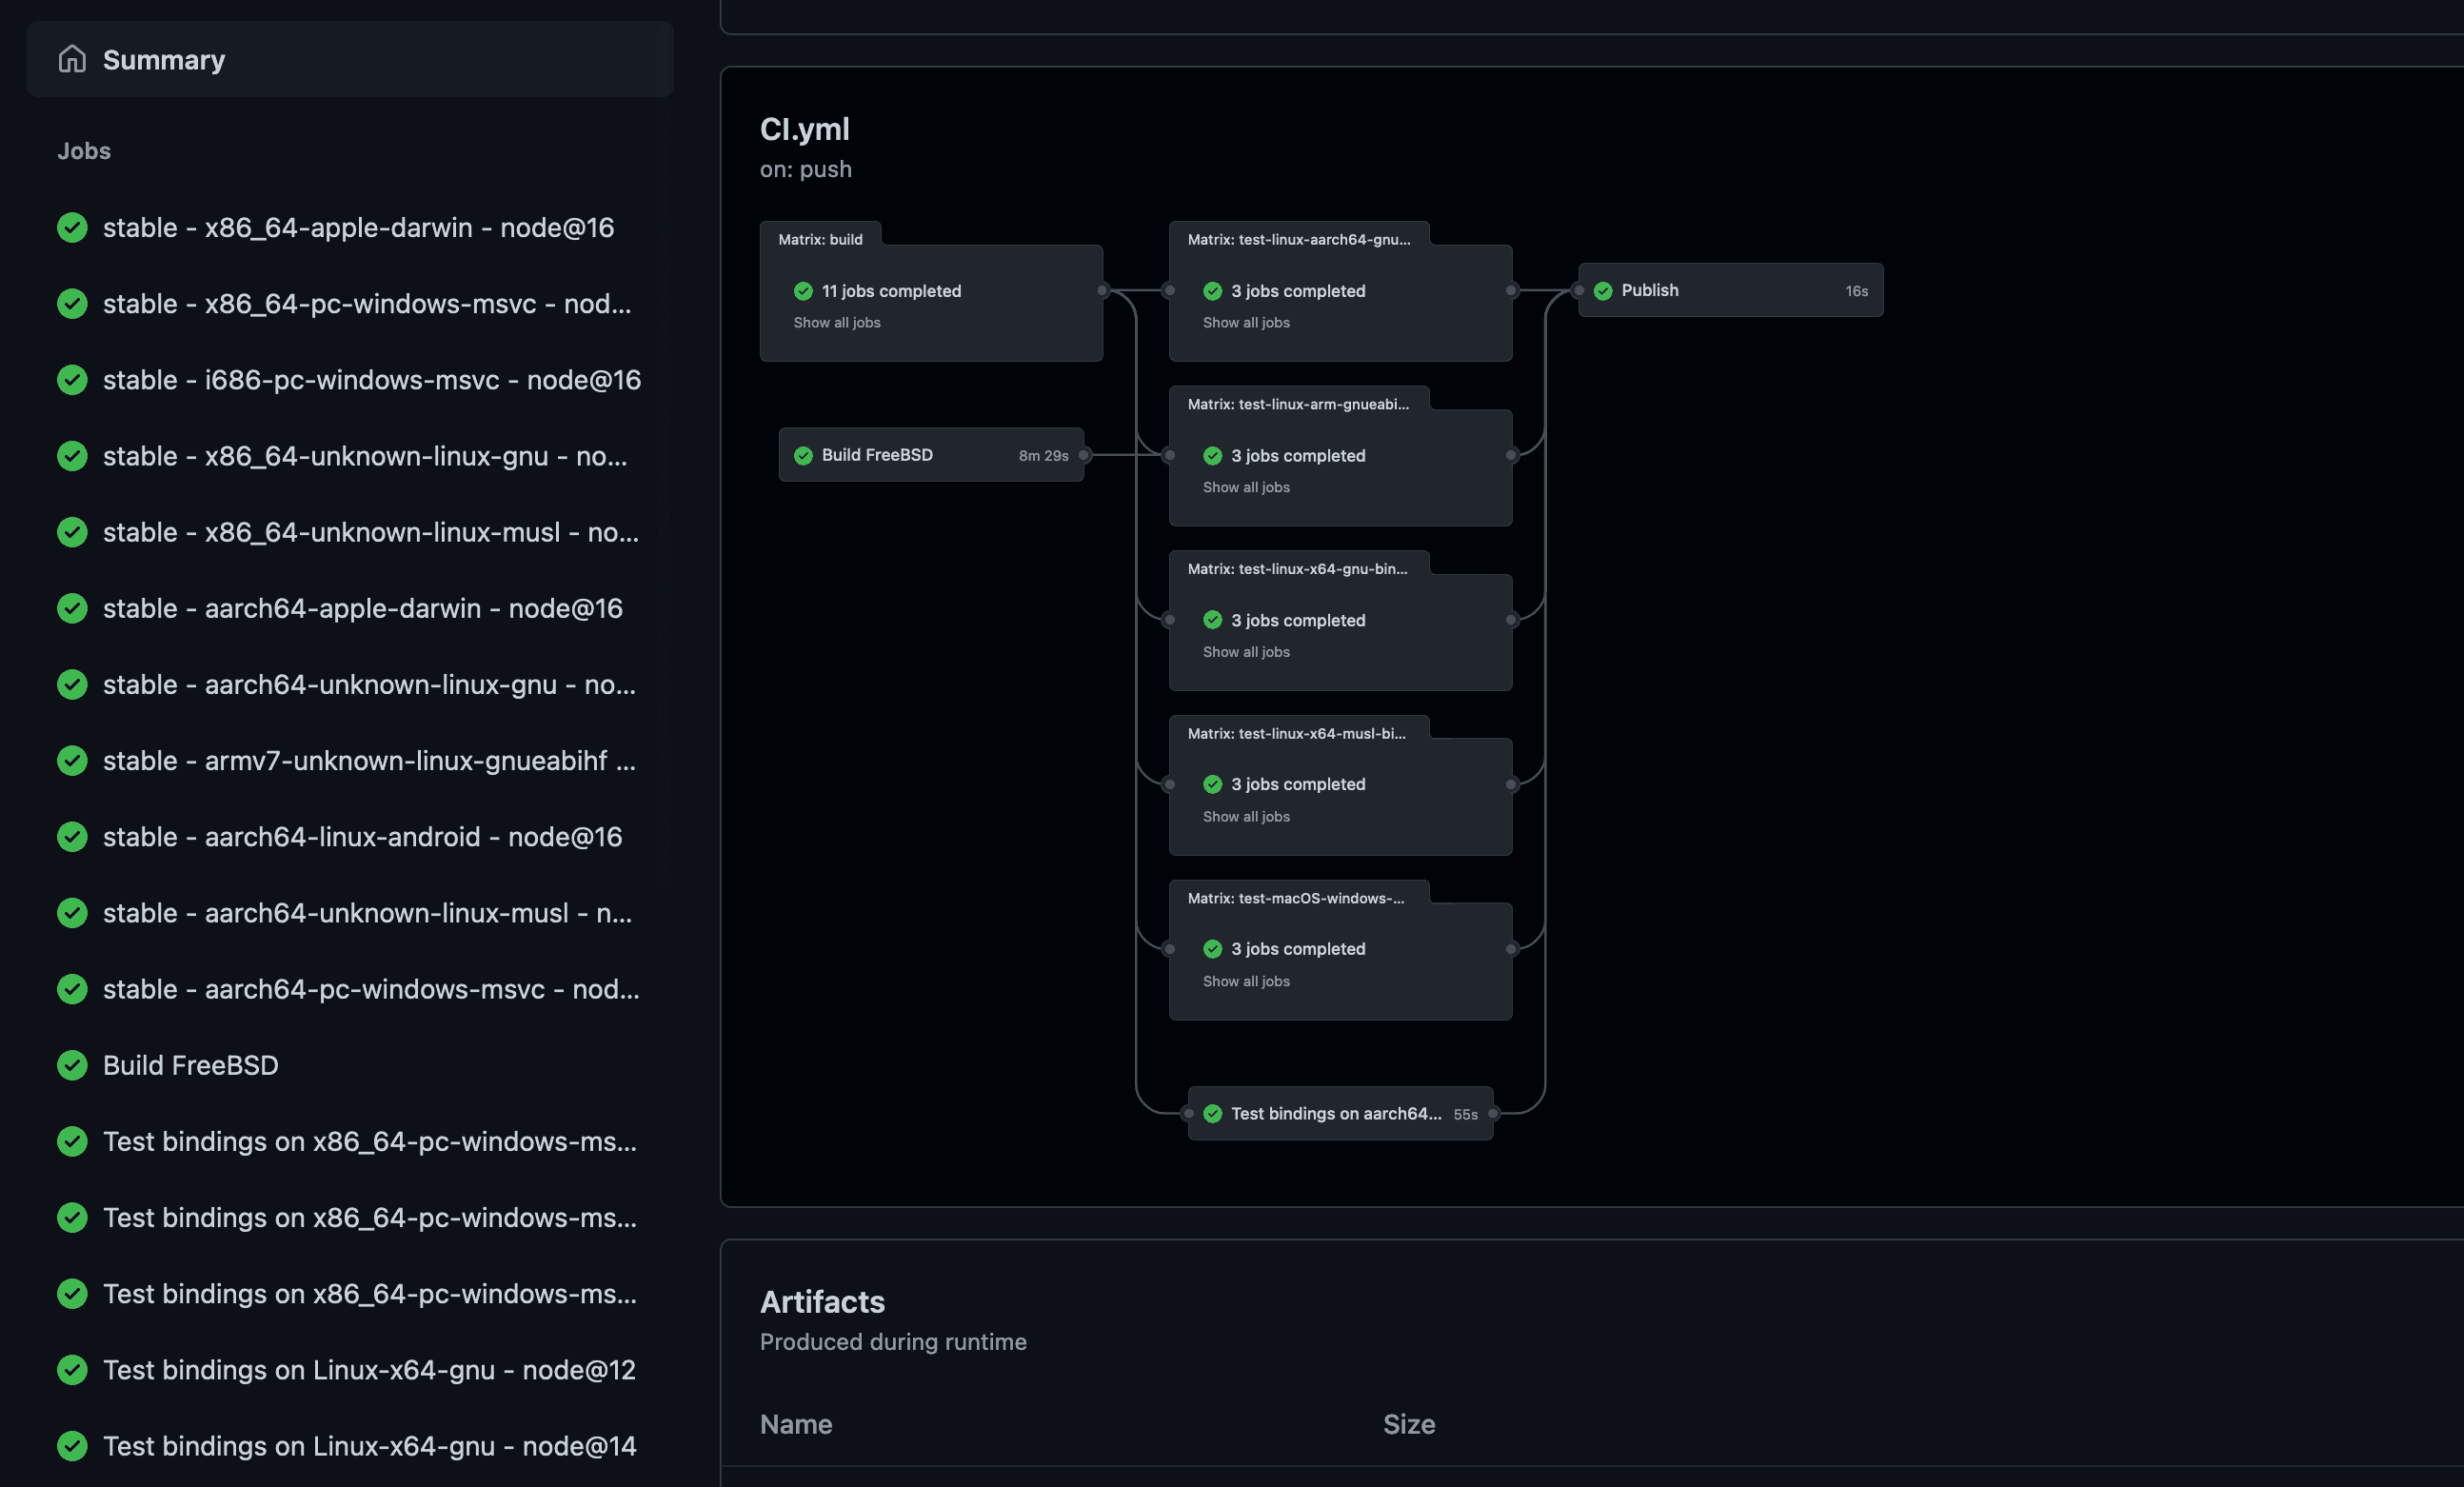2464x1487 pixels.
Task: Open stable aarch64-apple-darwin node@16 job
Action: pos(362,609)
